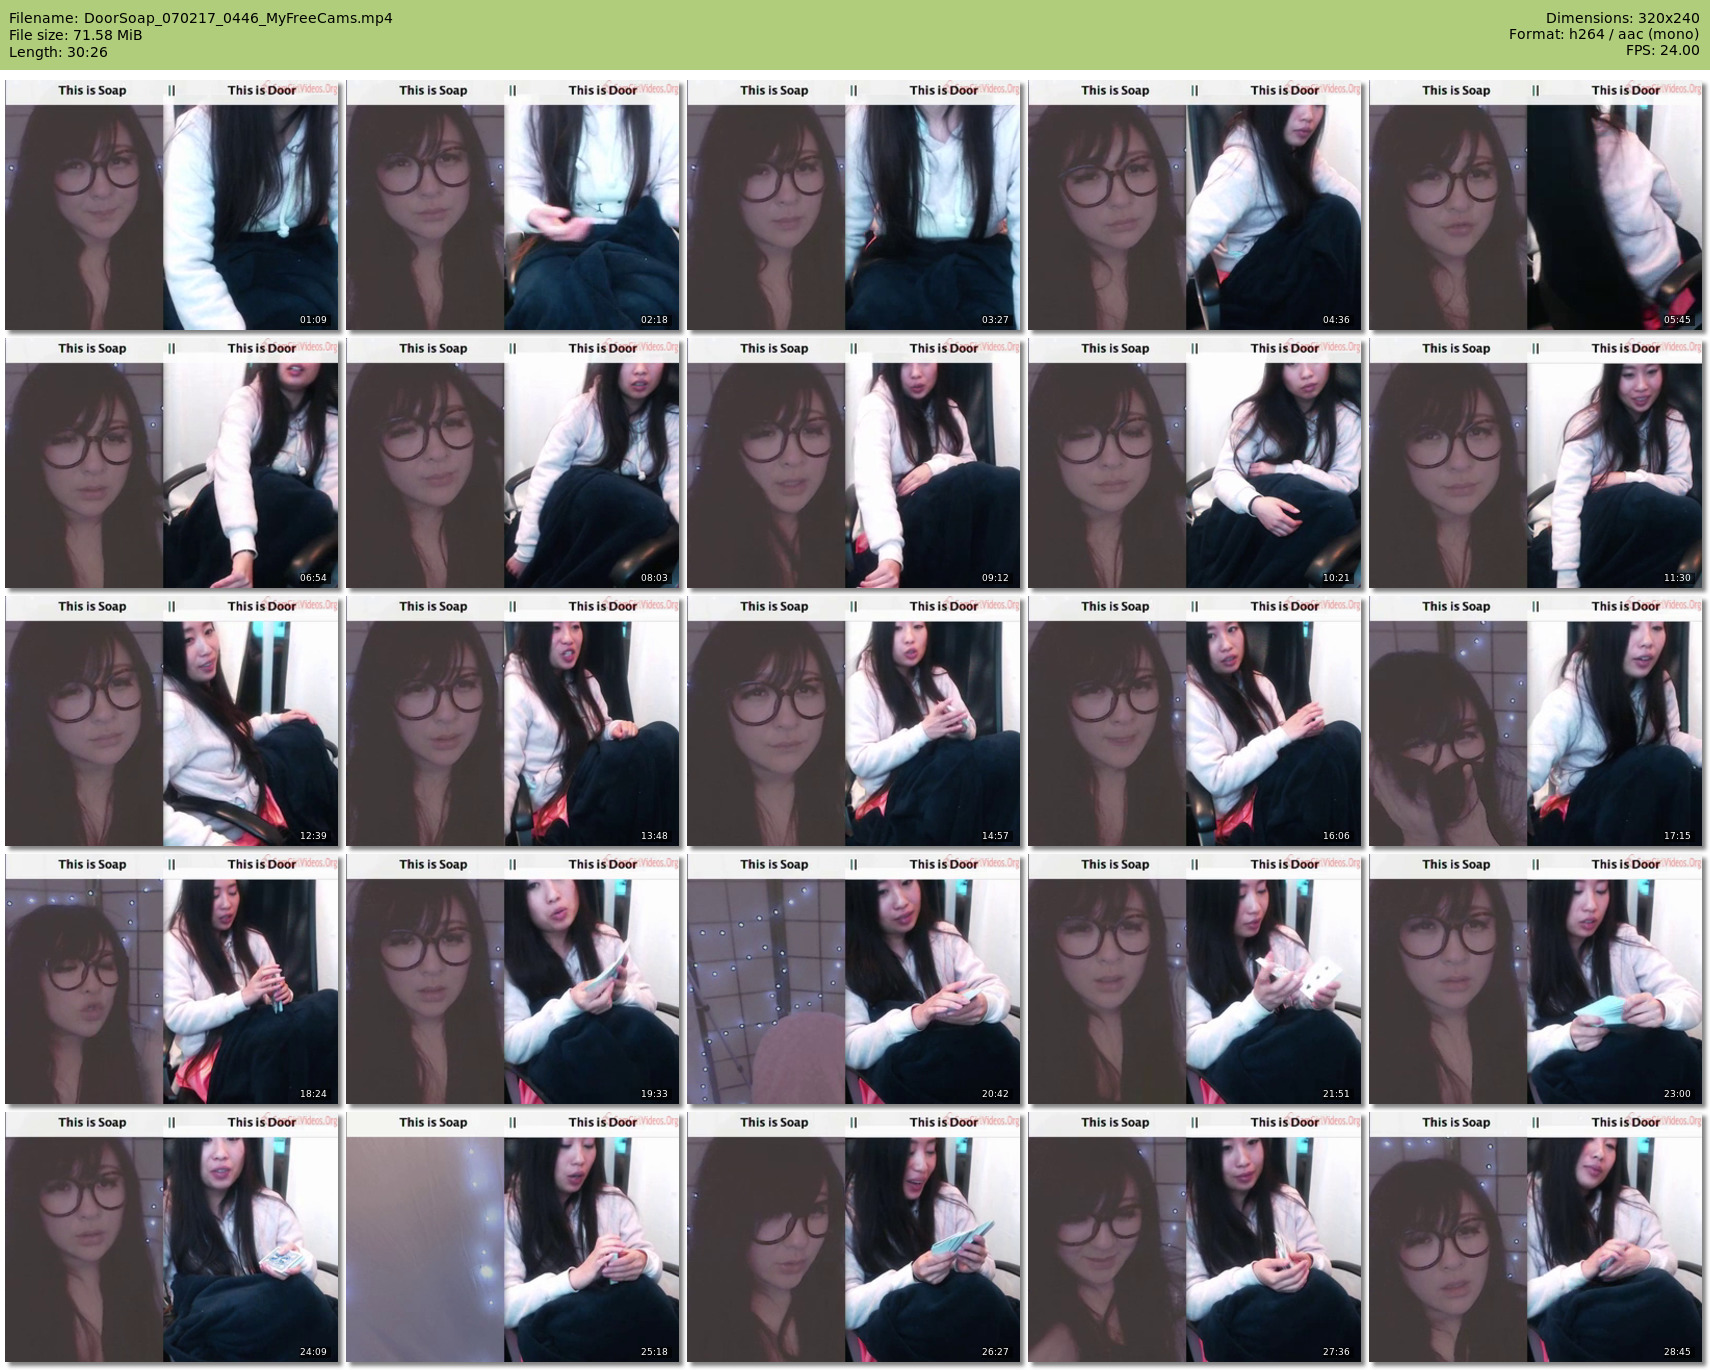Select the thumbnail timestamped 18:24
1710x1370 pixels.
[172, 979]
